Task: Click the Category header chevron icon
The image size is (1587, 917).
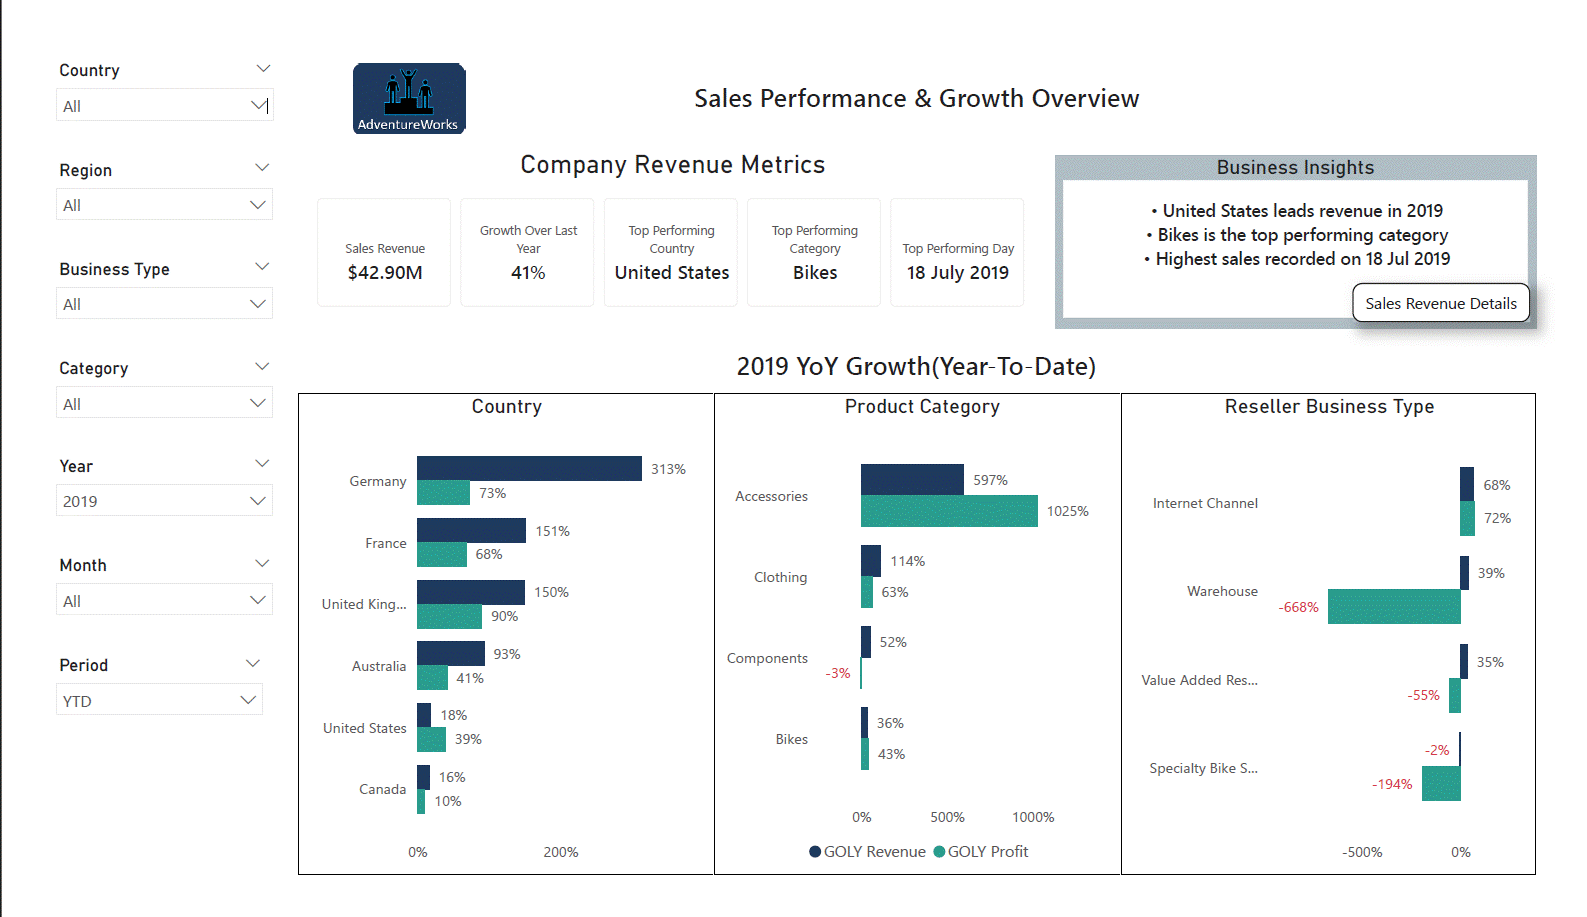Action: (262, 367)
